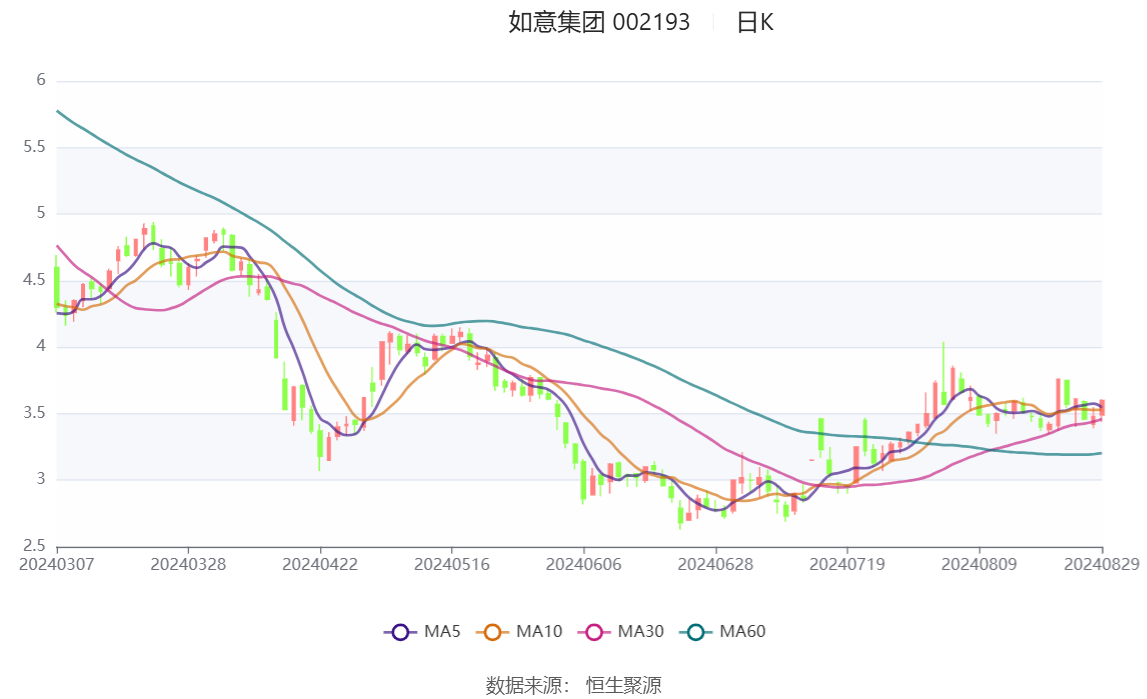Click the 20240328 date axis label

pyautogui.click(x=188, y=565)
